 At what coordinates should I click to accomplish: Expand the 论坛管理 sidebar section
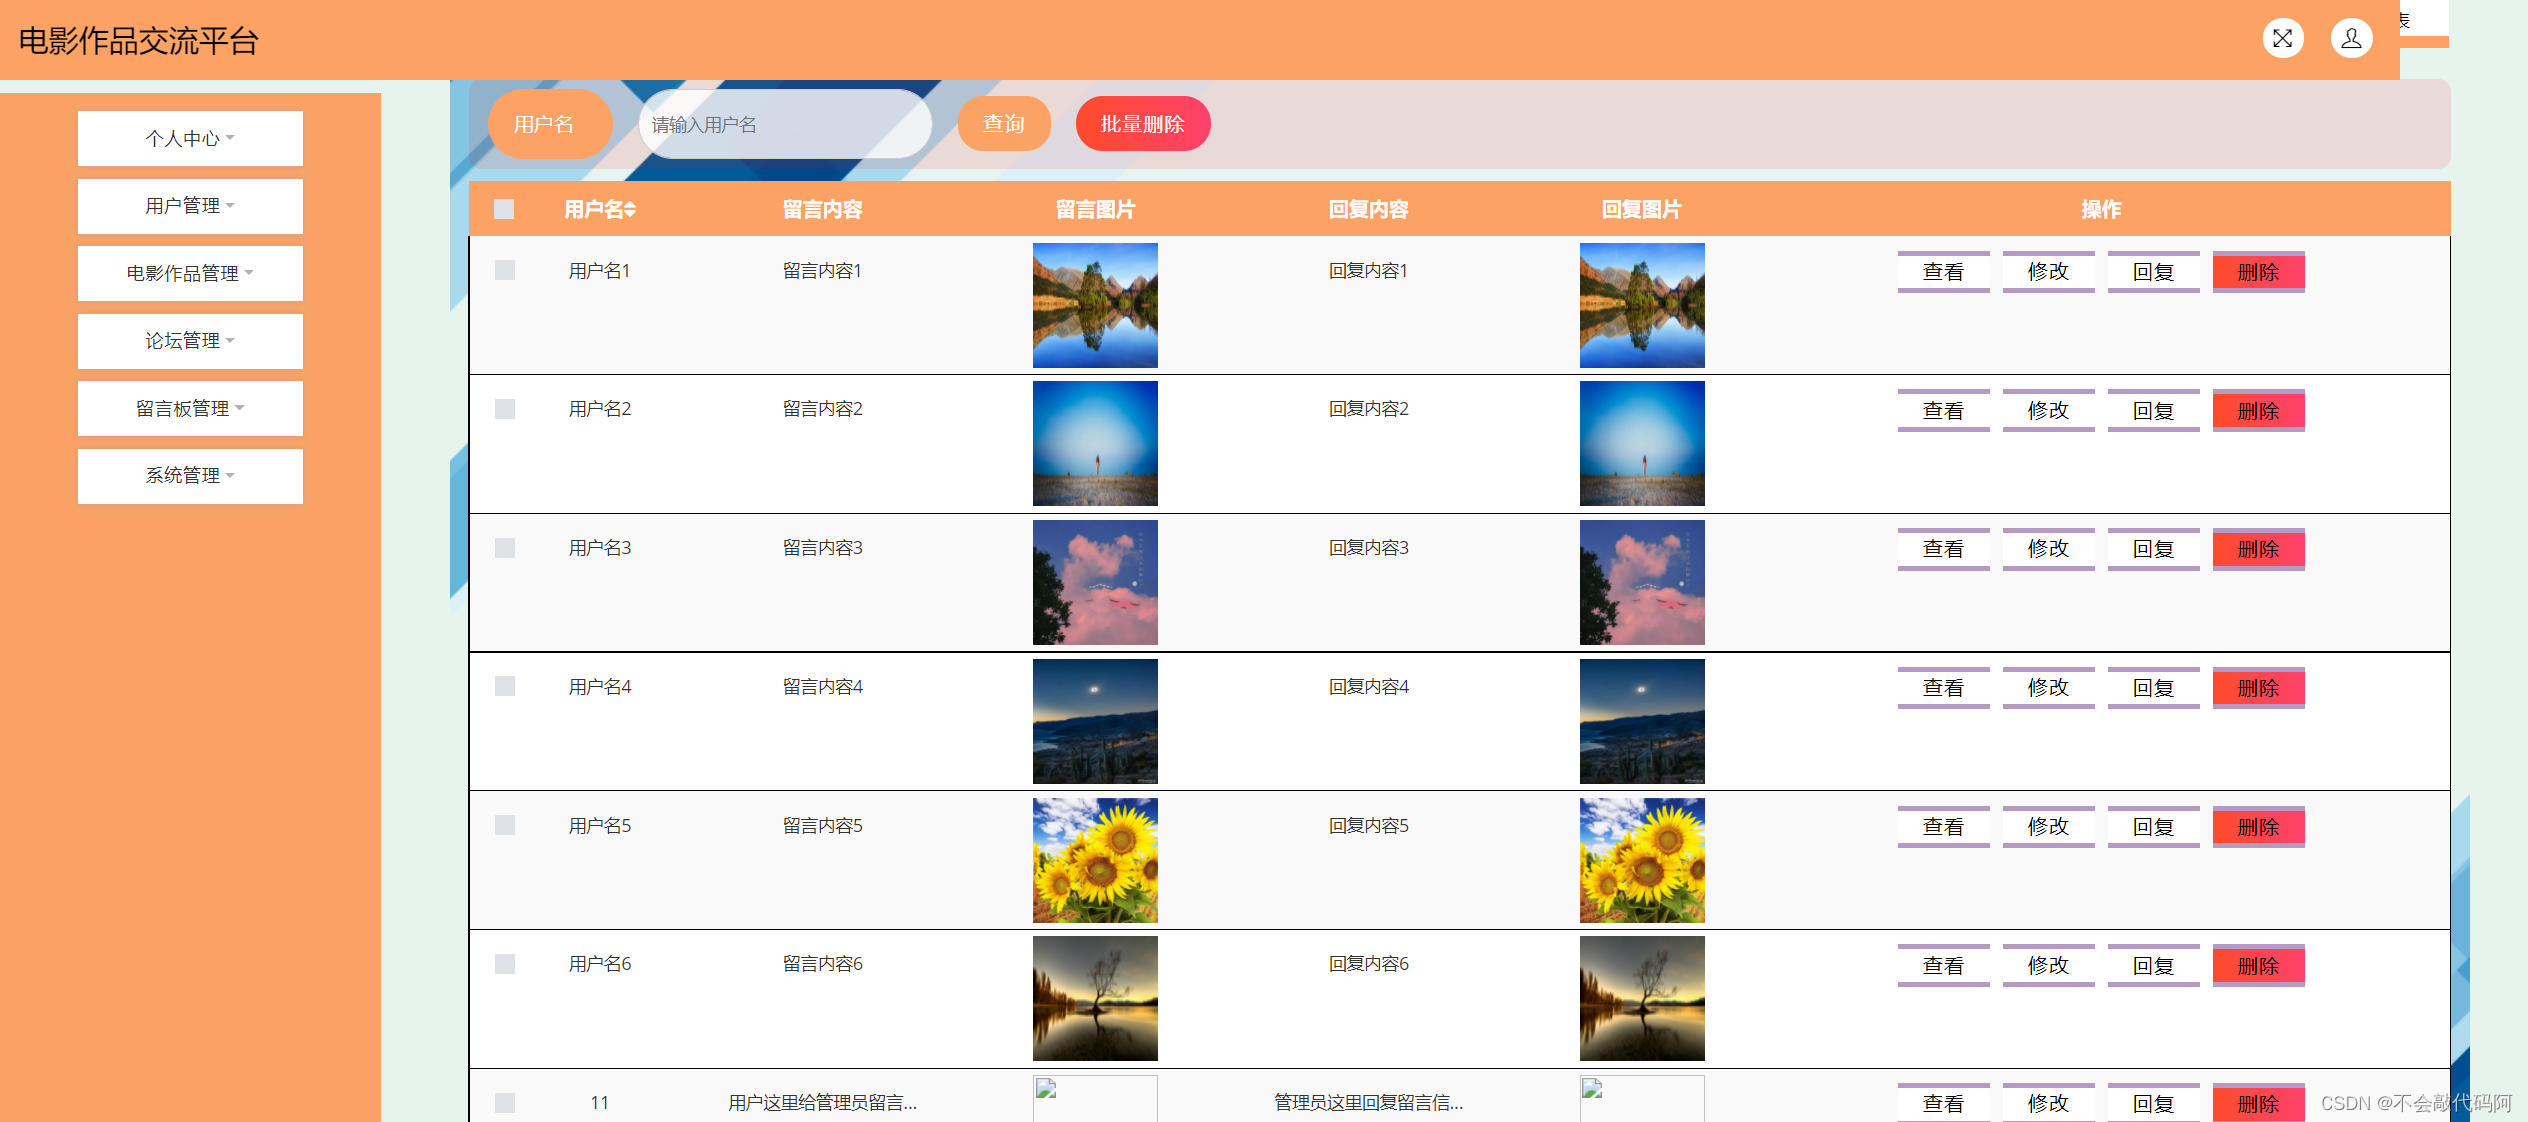coord(189,340)
